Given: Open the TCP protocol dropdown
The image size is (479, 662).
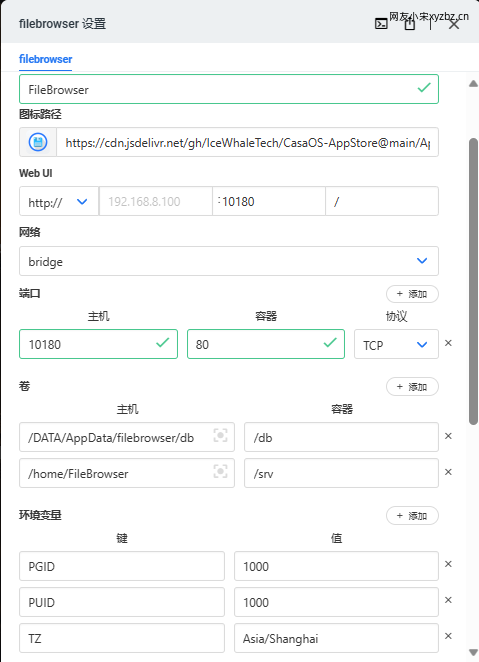Looking at the screenshot, I should [x=396, y=345].
